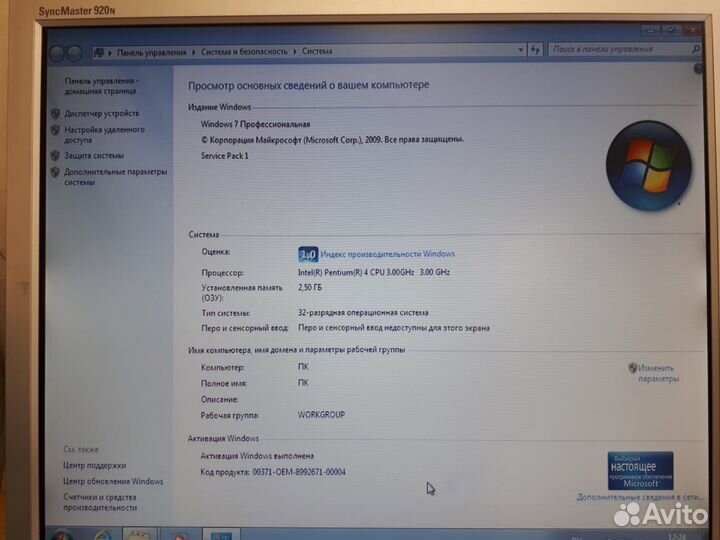Screen dimensions: 720x540
Task: Maximize the System window
Action: (670, 30)
